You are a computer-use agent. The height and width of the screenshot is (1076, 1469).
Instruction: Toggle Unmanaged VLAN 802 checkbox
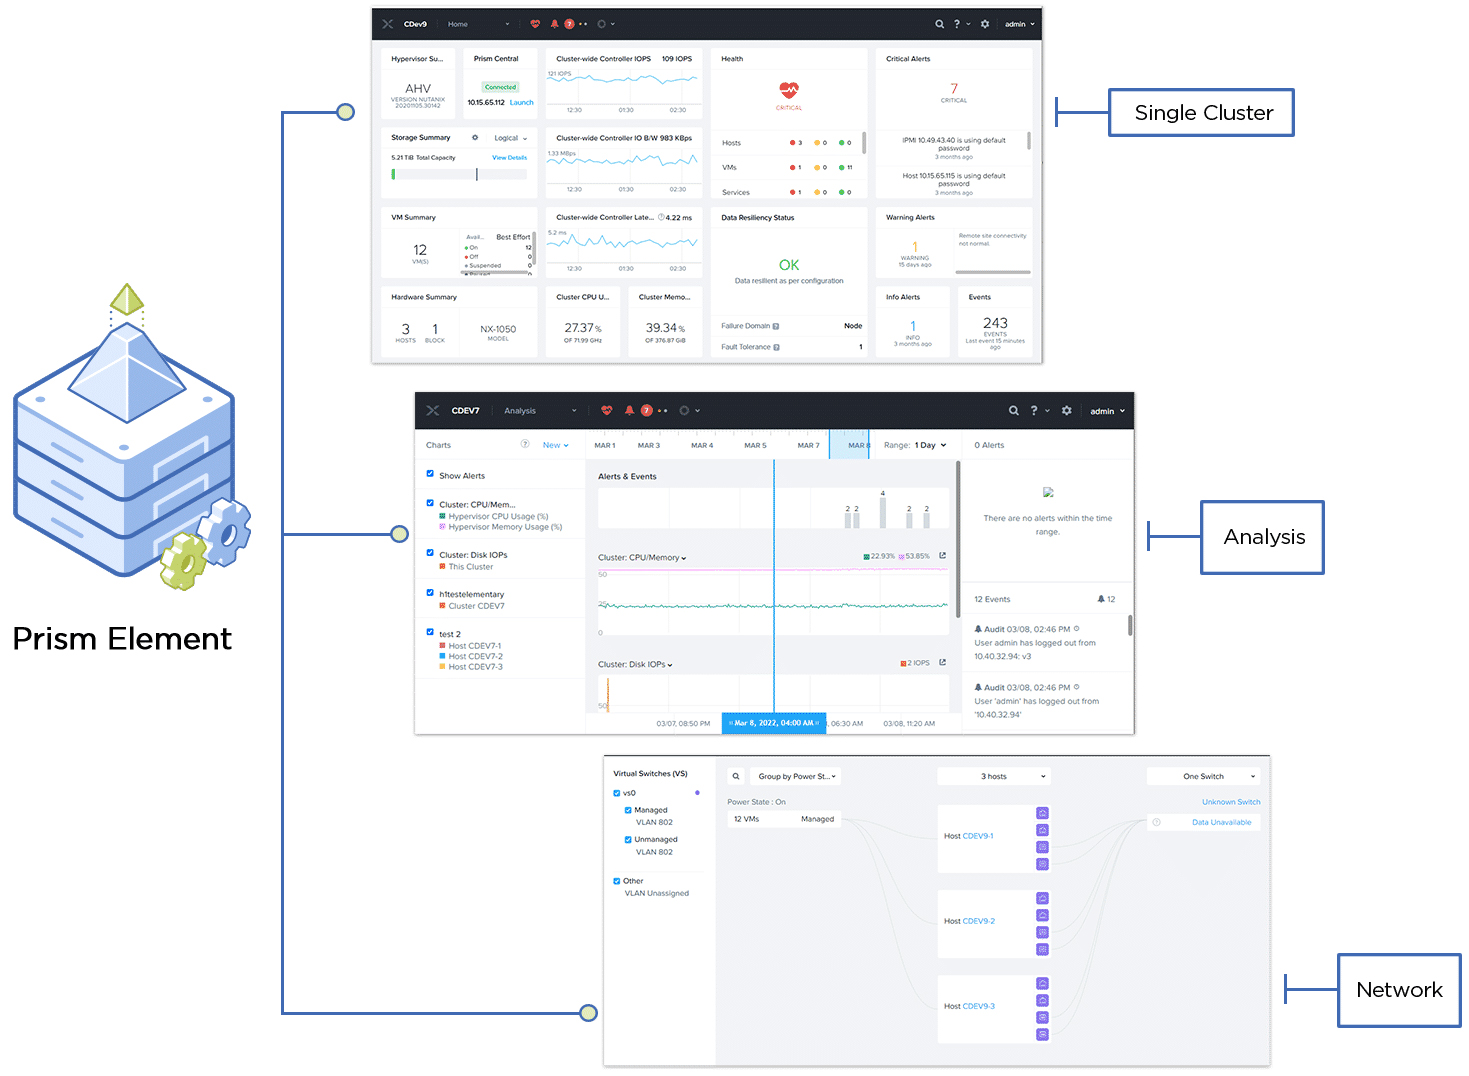pos(628,839)
